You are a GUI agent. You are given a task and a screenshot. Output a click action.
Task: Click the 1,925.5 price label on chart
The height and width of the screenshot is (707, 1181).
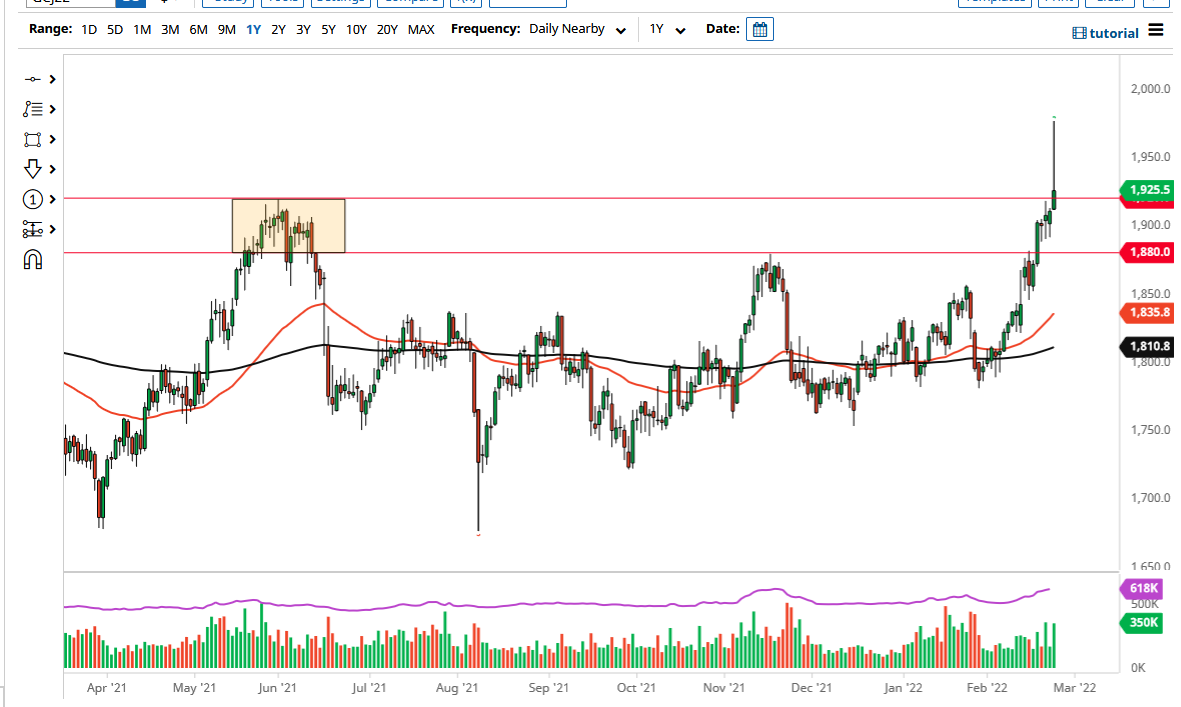tap(1148, 190)
